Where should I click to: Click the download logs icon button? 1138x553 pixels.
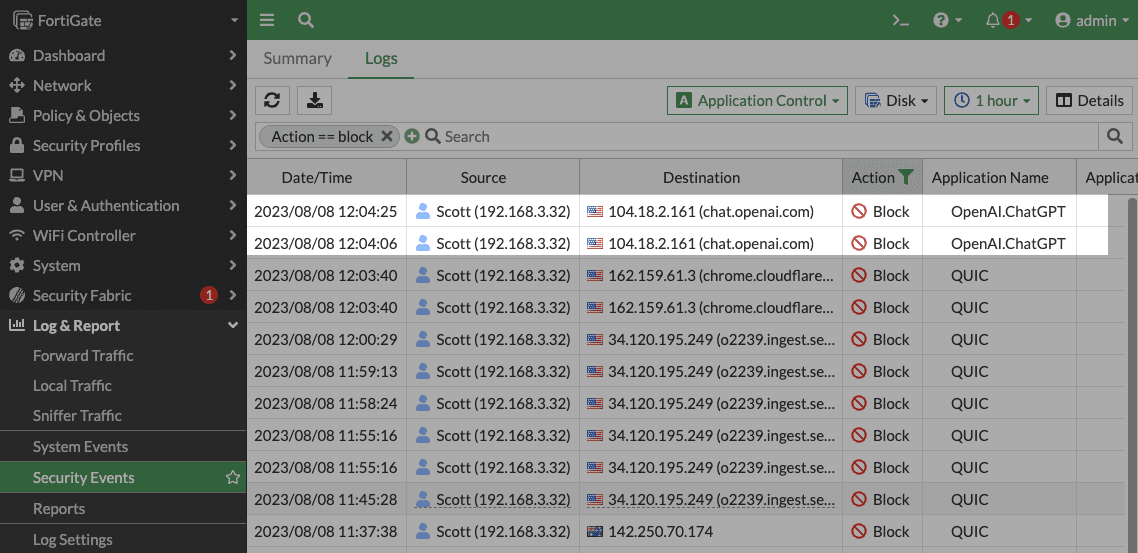pos(314,100)
